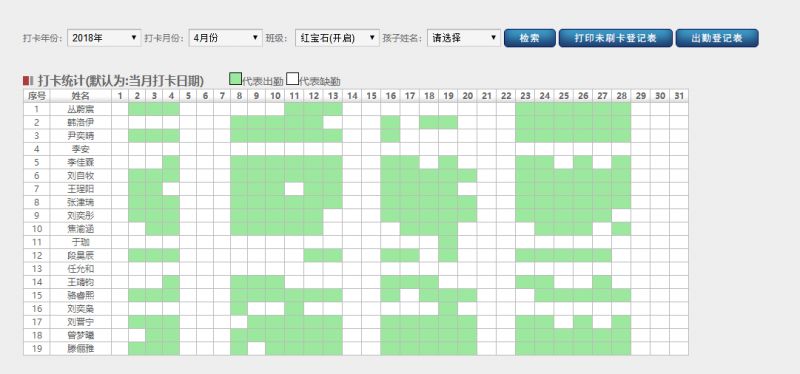Click row 5's white cell for day 18

[x=429, y=162]
